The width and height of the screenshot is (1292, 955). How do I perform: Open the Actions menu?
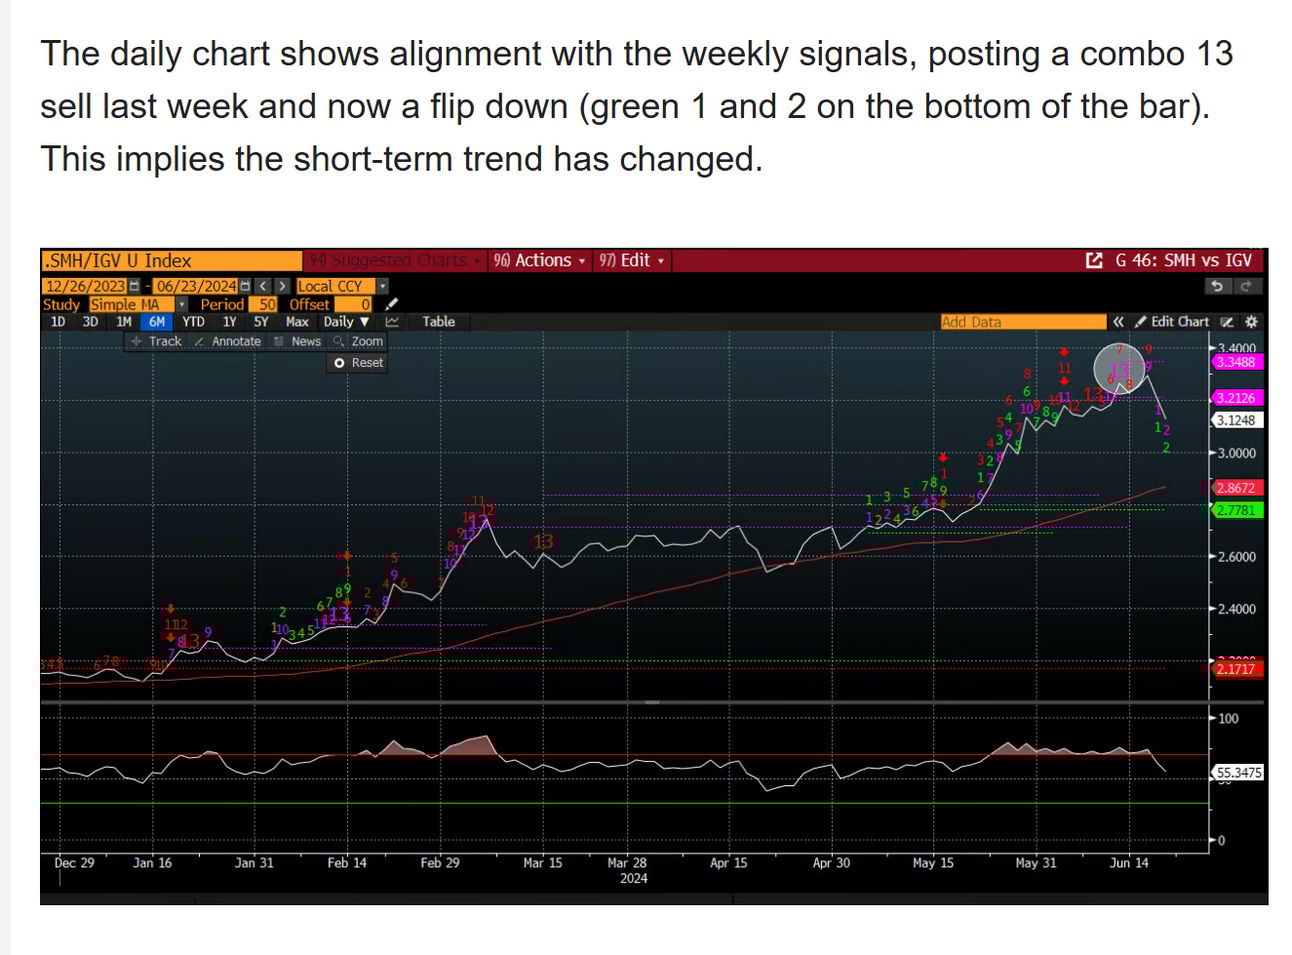(539, 260)
